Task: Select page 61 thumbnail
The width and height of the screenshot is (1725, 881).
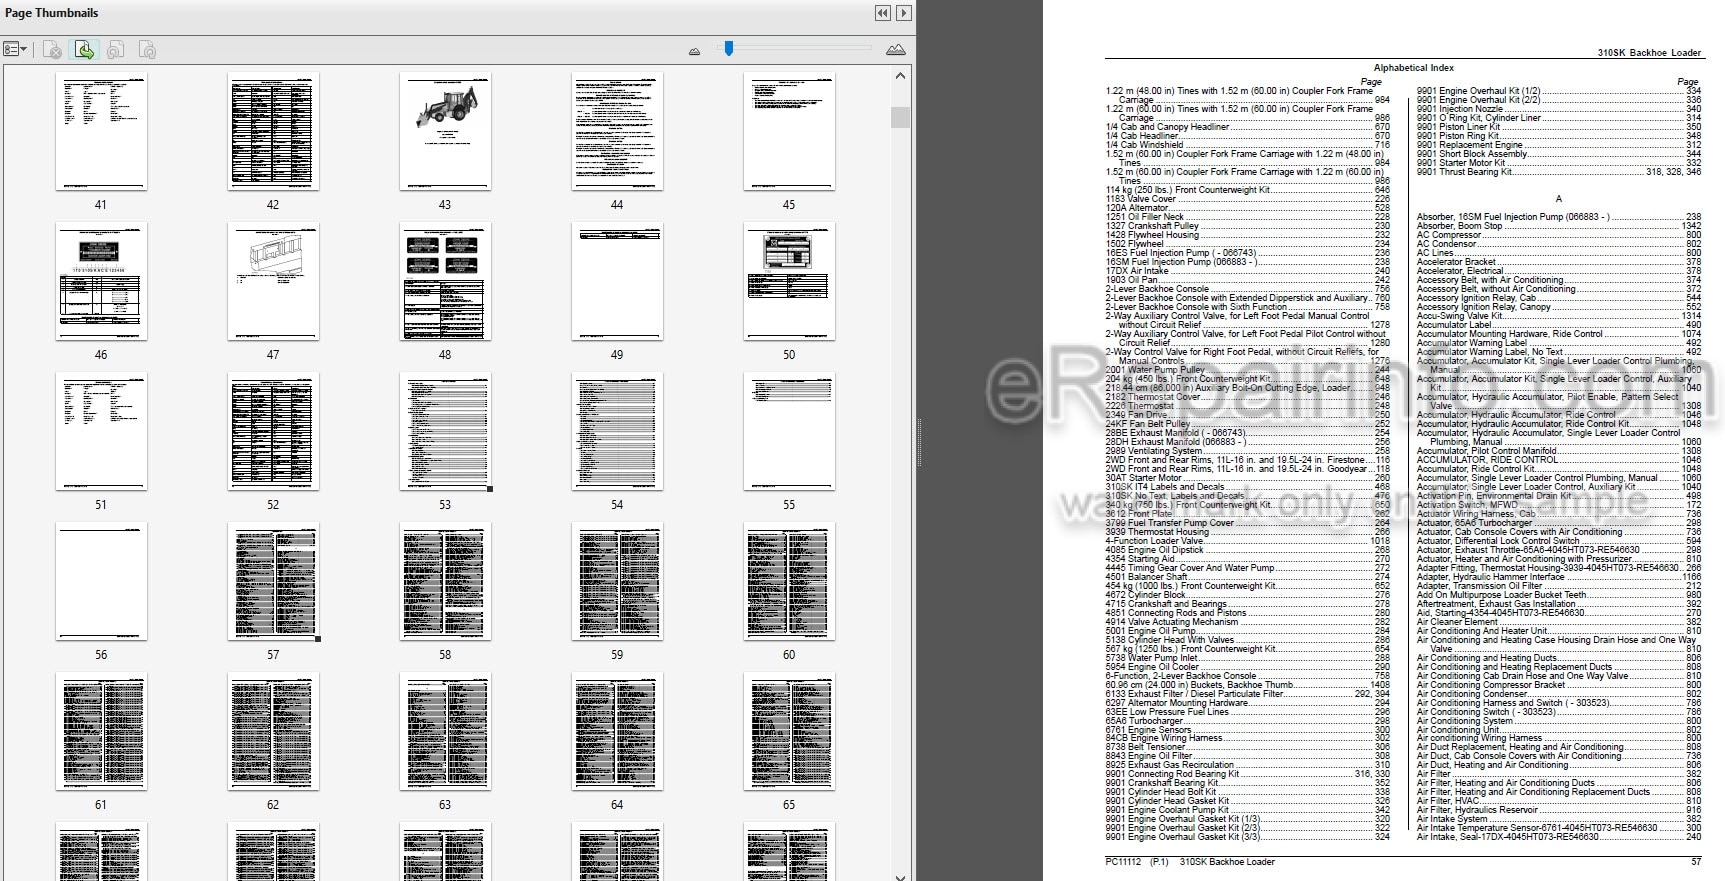Action: [x=101, y=731]
